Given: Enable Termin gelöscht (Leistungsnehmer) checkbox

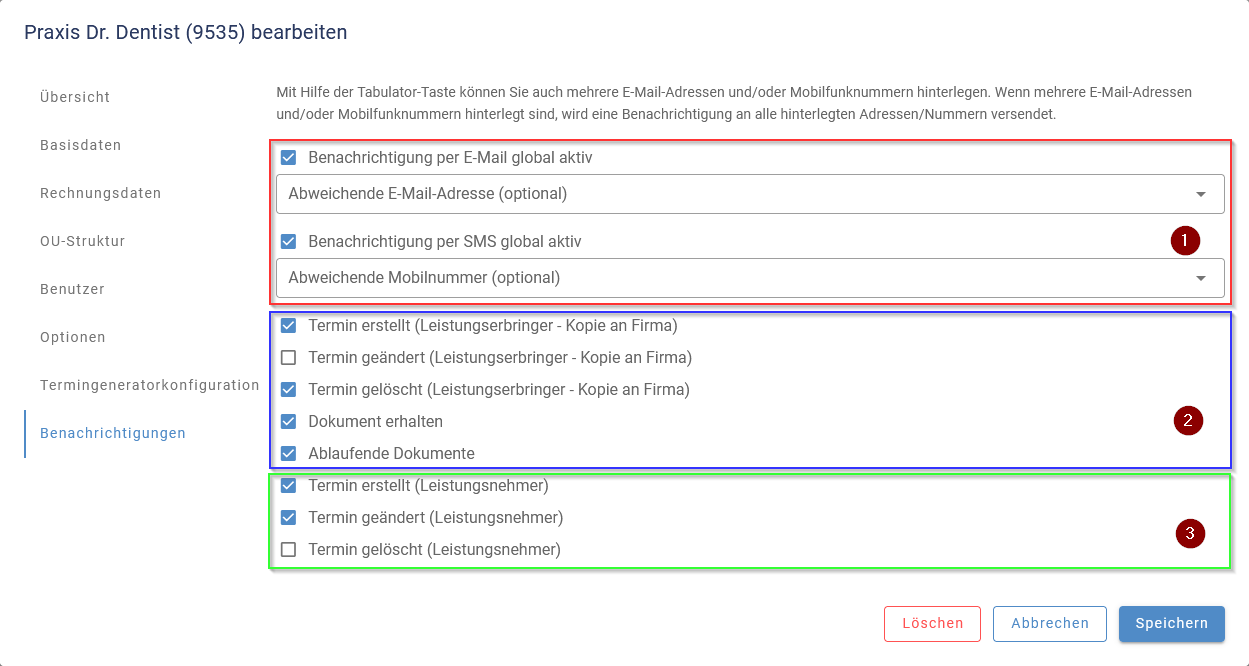Looking at the screenshot, I should coord(289,550).
